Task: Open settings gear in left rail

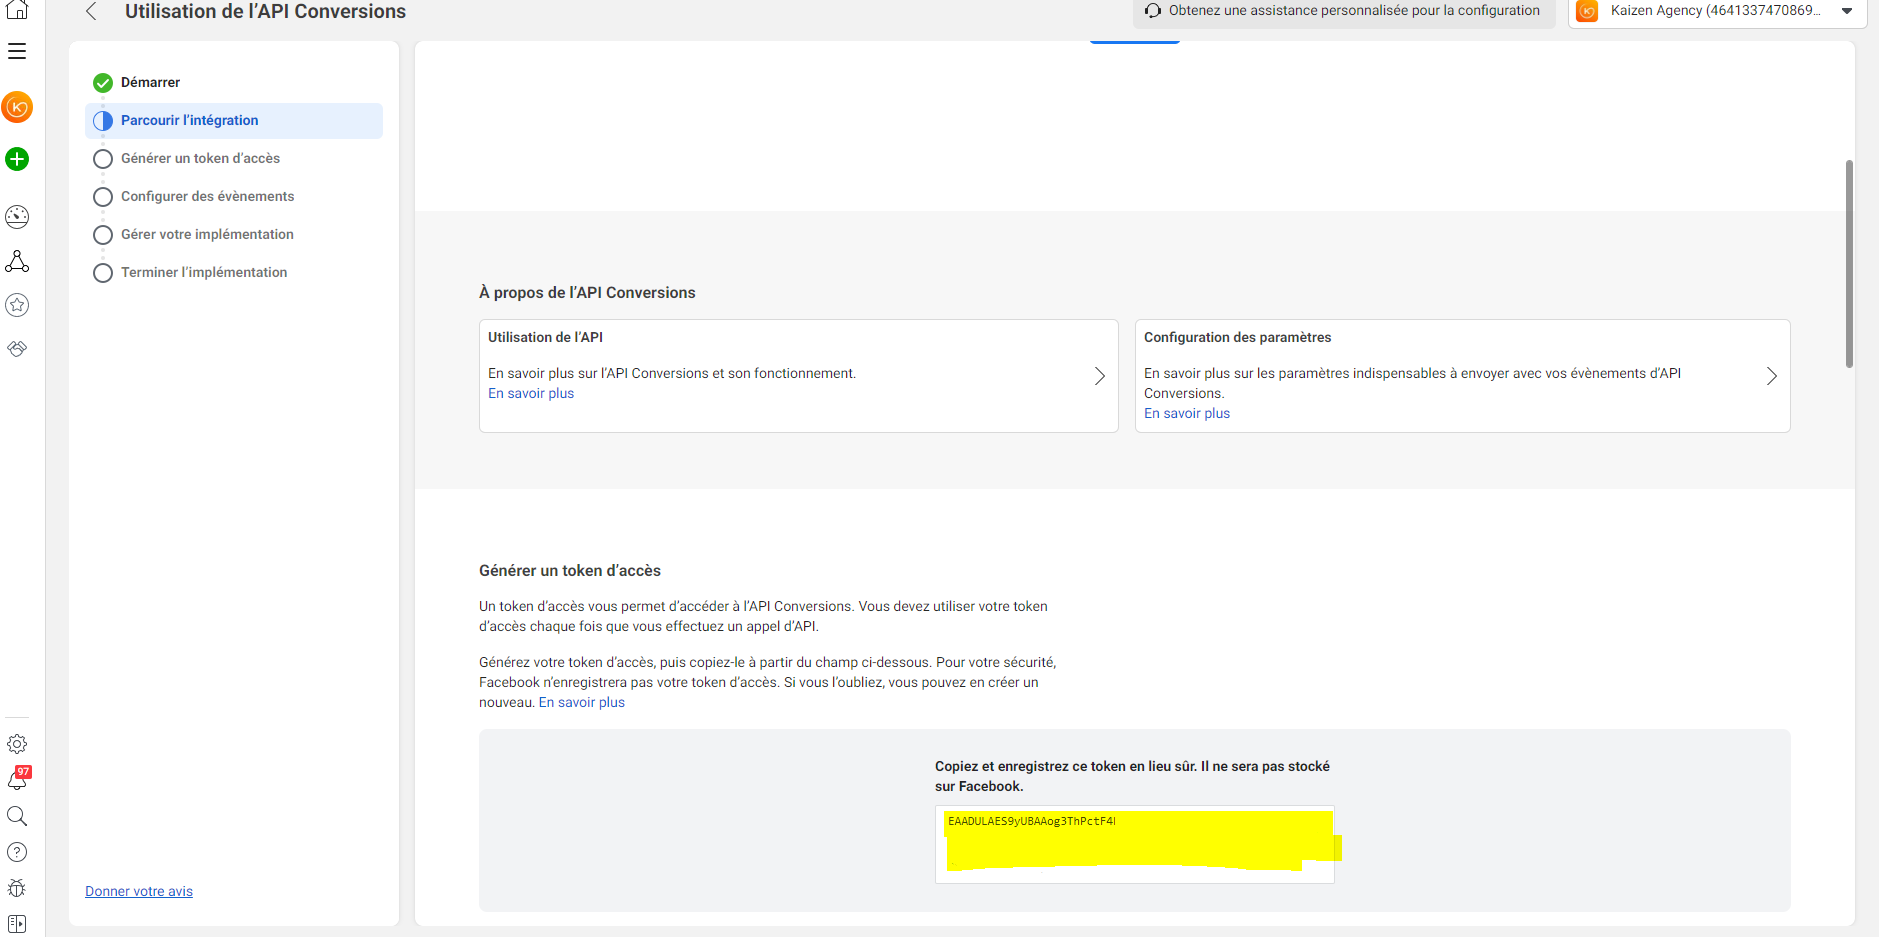Action: pyautogui.click(x=17, y=744)
